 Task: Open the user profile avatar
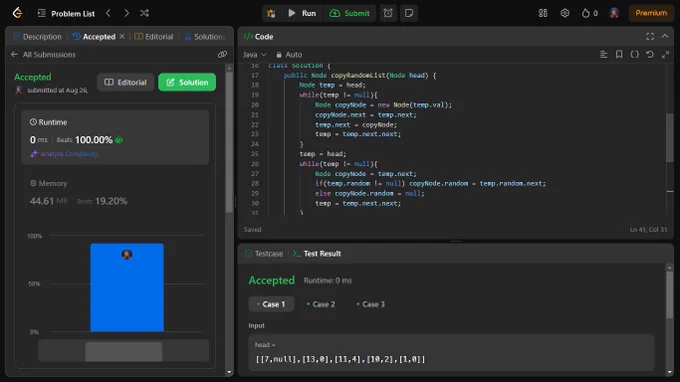coord(614,13)
